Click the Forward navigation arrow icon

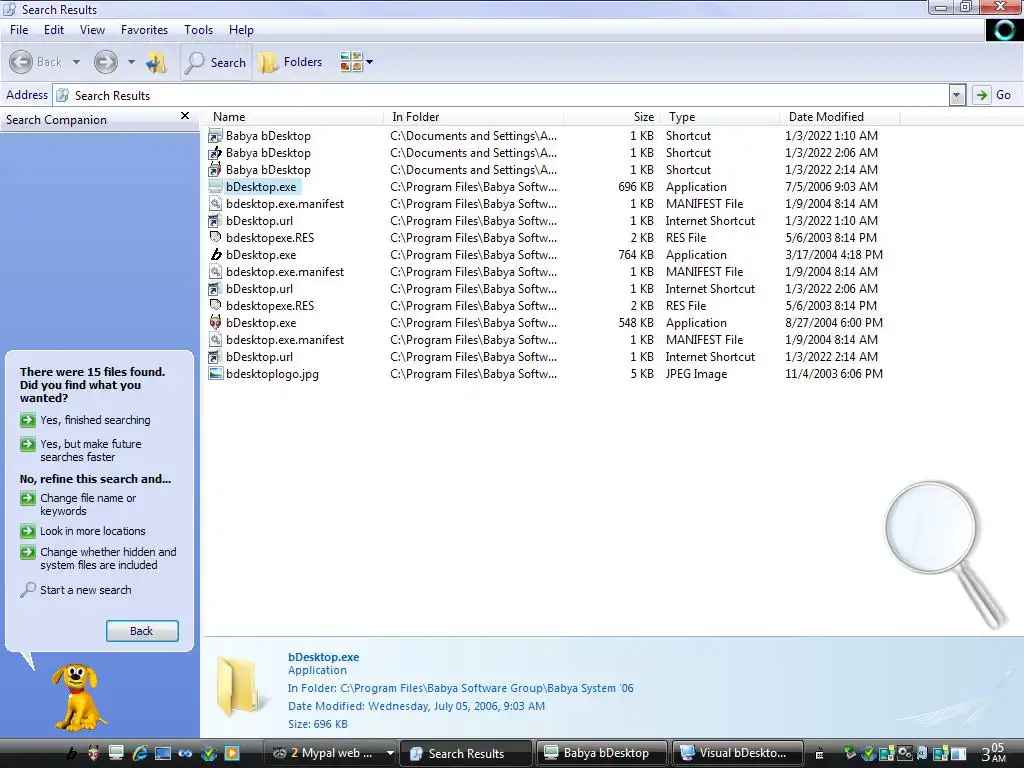pyautogui.click(x=105, y=62)
